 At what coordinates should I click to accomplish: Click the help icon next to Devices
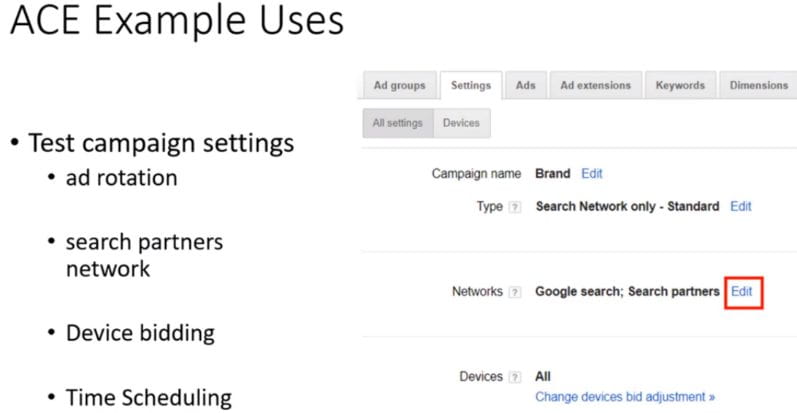tap(515, 377)
